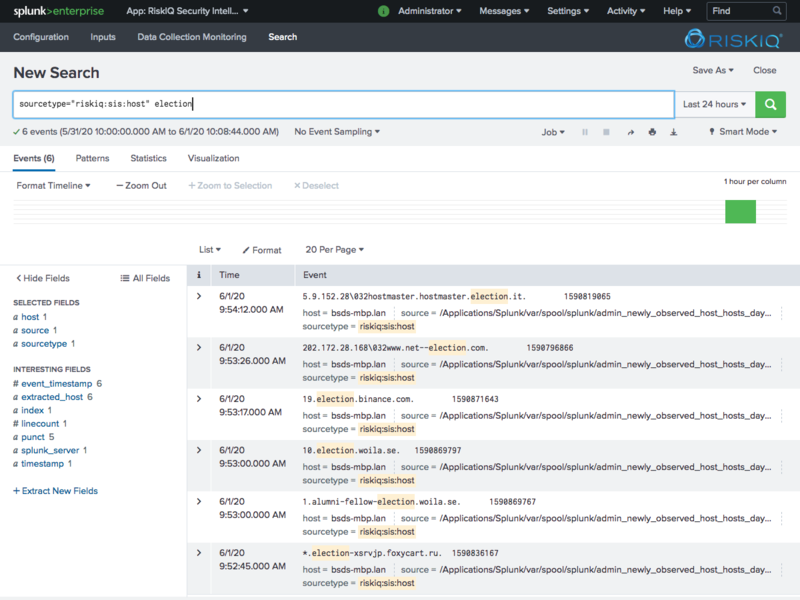Viewport: 800px width, 600px height.
Task: Open the App RiskIQ Security Intelligence dropdown
Action: (187, 11)
